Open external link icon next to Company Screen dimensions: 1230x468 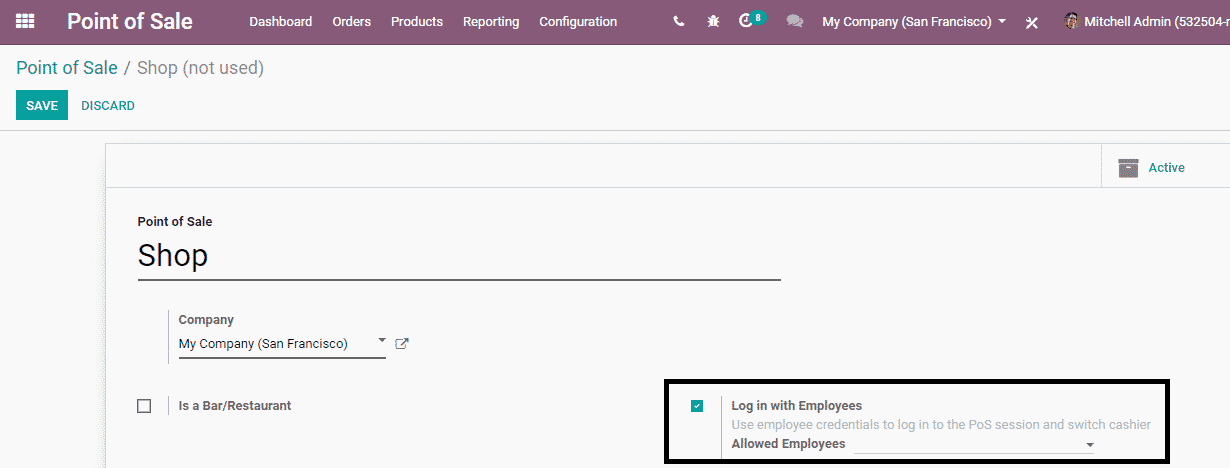(x=402, y=343)
